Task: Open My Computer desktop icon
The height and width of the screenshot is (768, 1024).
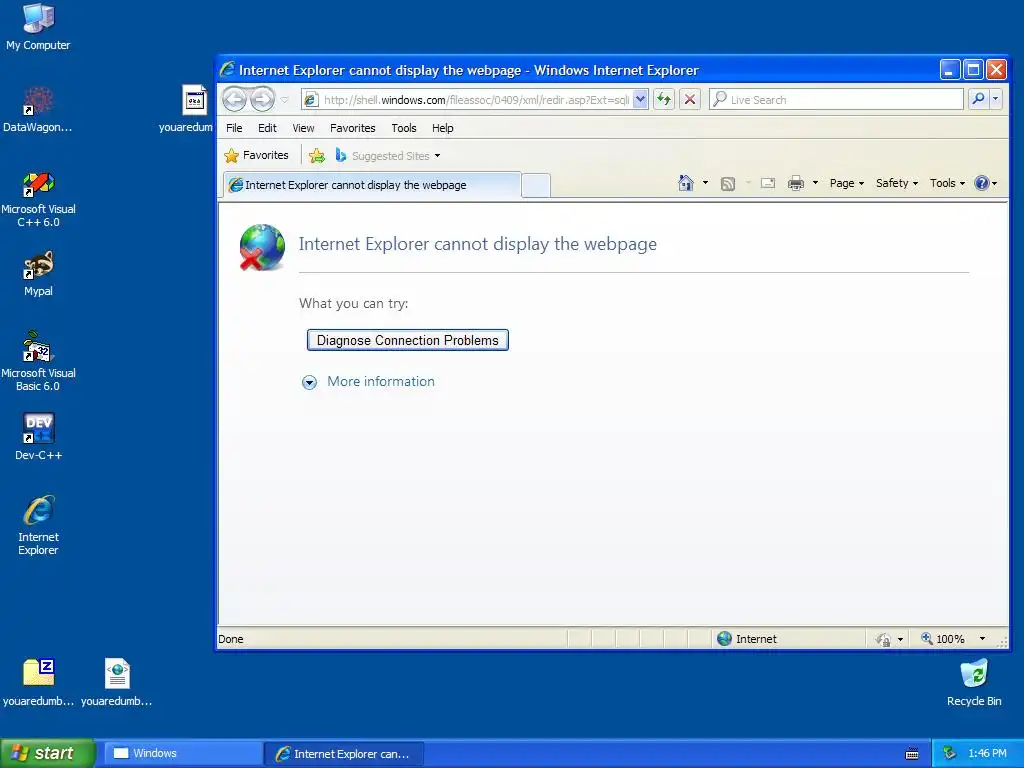Action: click(x=38, y=27)
